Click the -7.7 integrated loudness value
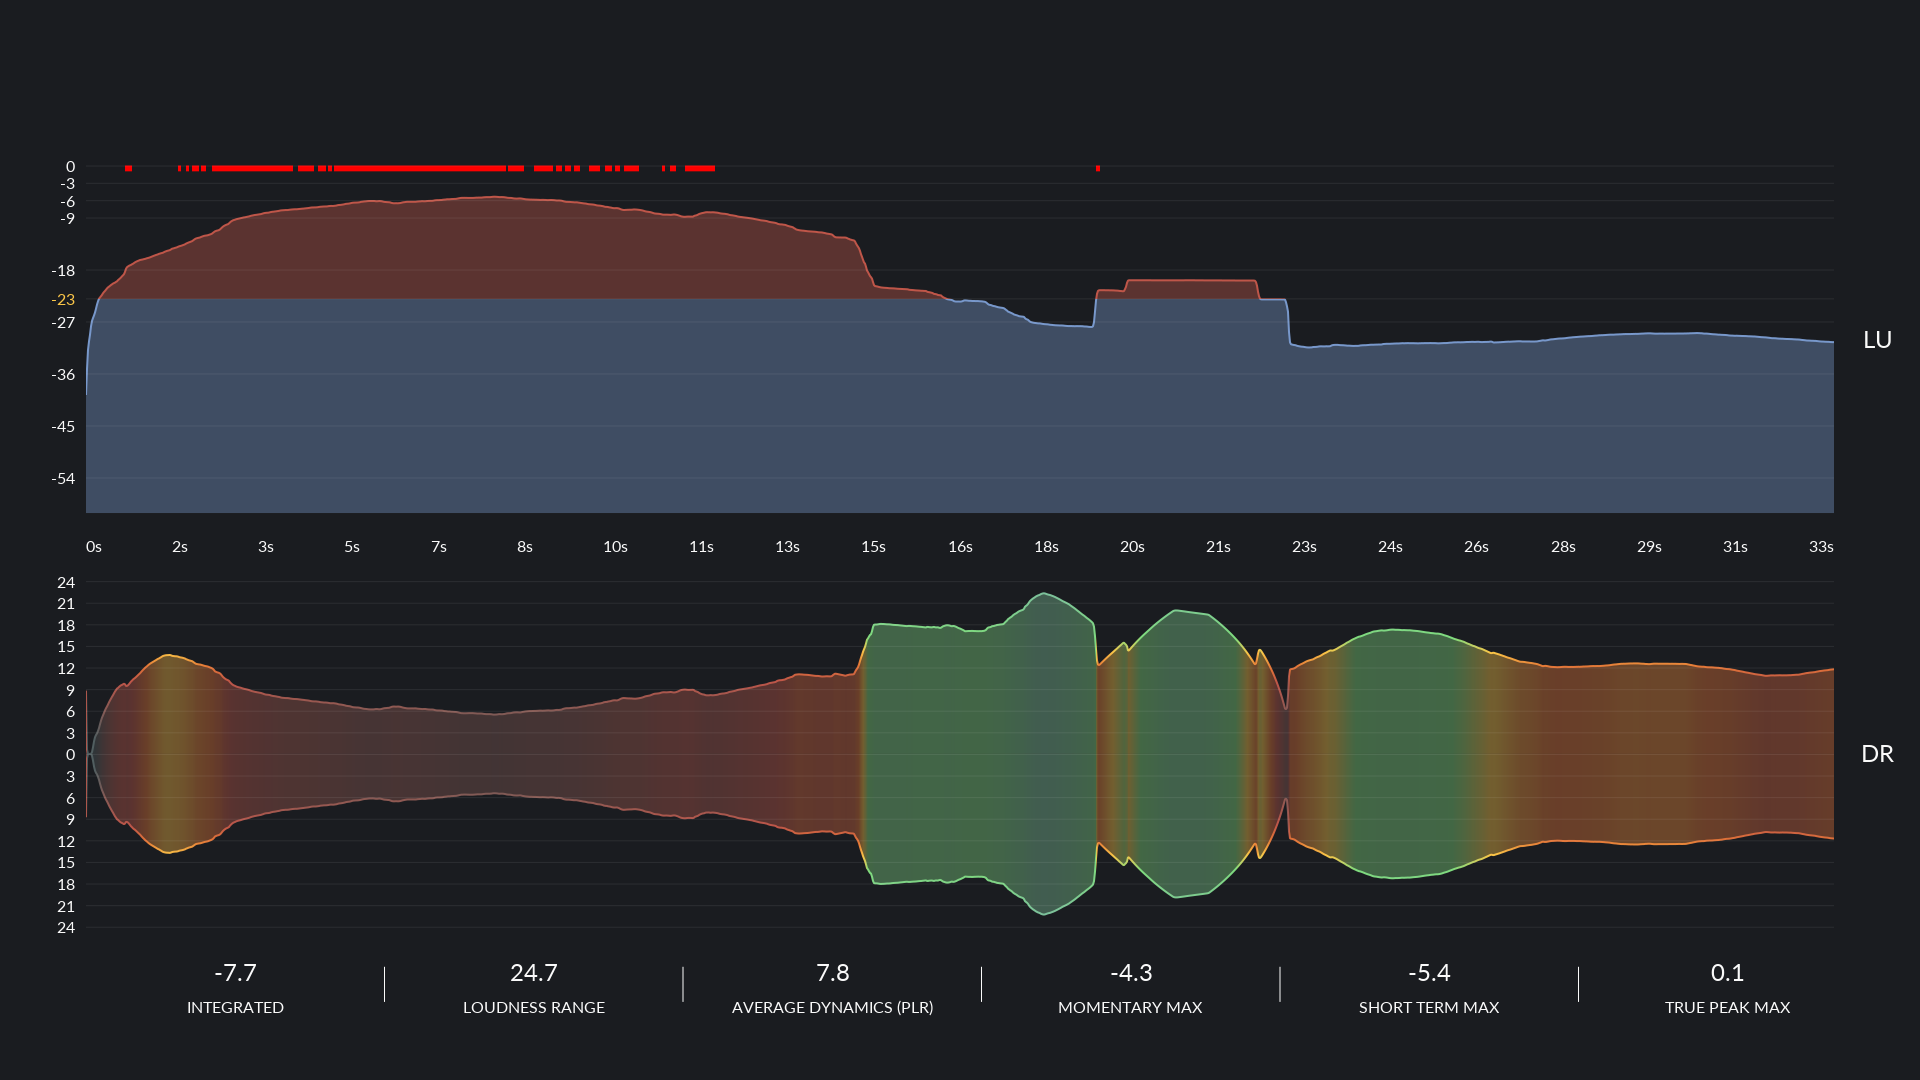Viewport: 1920px width, 1080px height. (x=235, y=973)
